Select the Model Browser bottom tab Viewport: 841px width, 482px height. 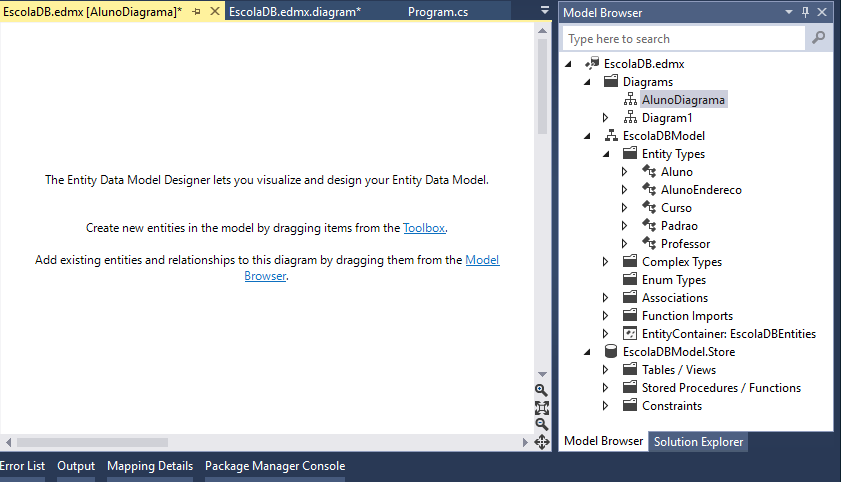(x=603, y=441)
